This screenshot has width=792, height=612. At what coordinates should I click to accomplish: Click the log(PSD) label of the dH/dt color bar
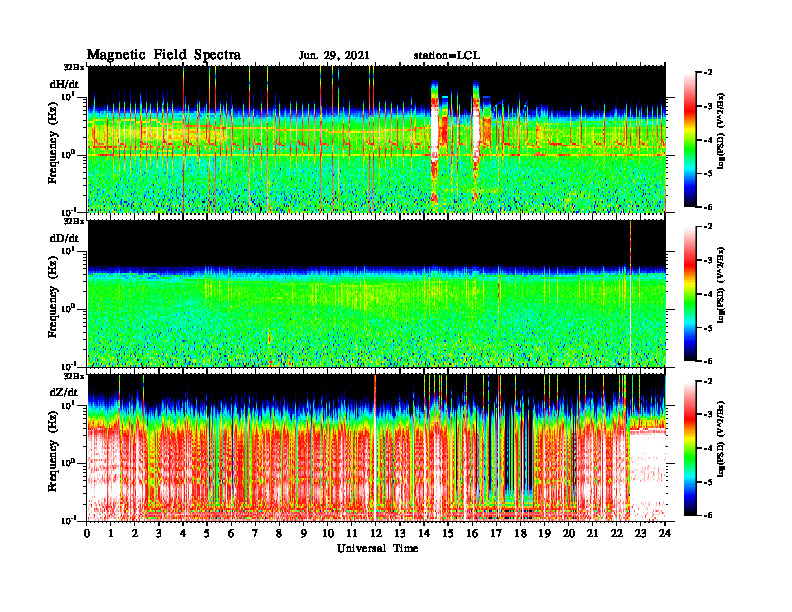point(721,131)
